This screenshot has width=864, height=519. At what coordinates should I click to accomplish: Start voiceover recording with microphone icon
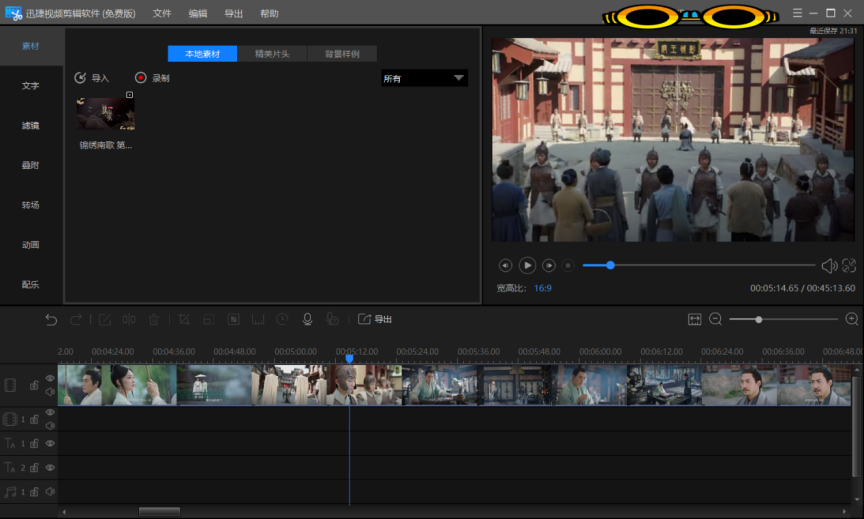click(307, 320)
